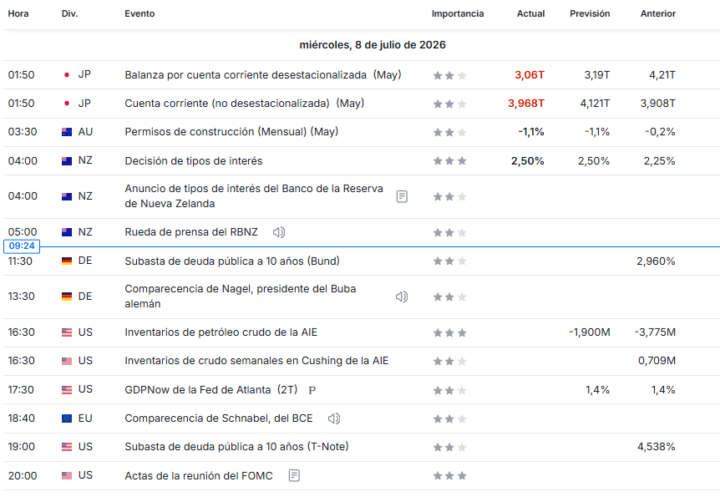The height and width of the screenshot is (497, 720).
Task: Click actual value 3,06T
Action: coord(529,75)
